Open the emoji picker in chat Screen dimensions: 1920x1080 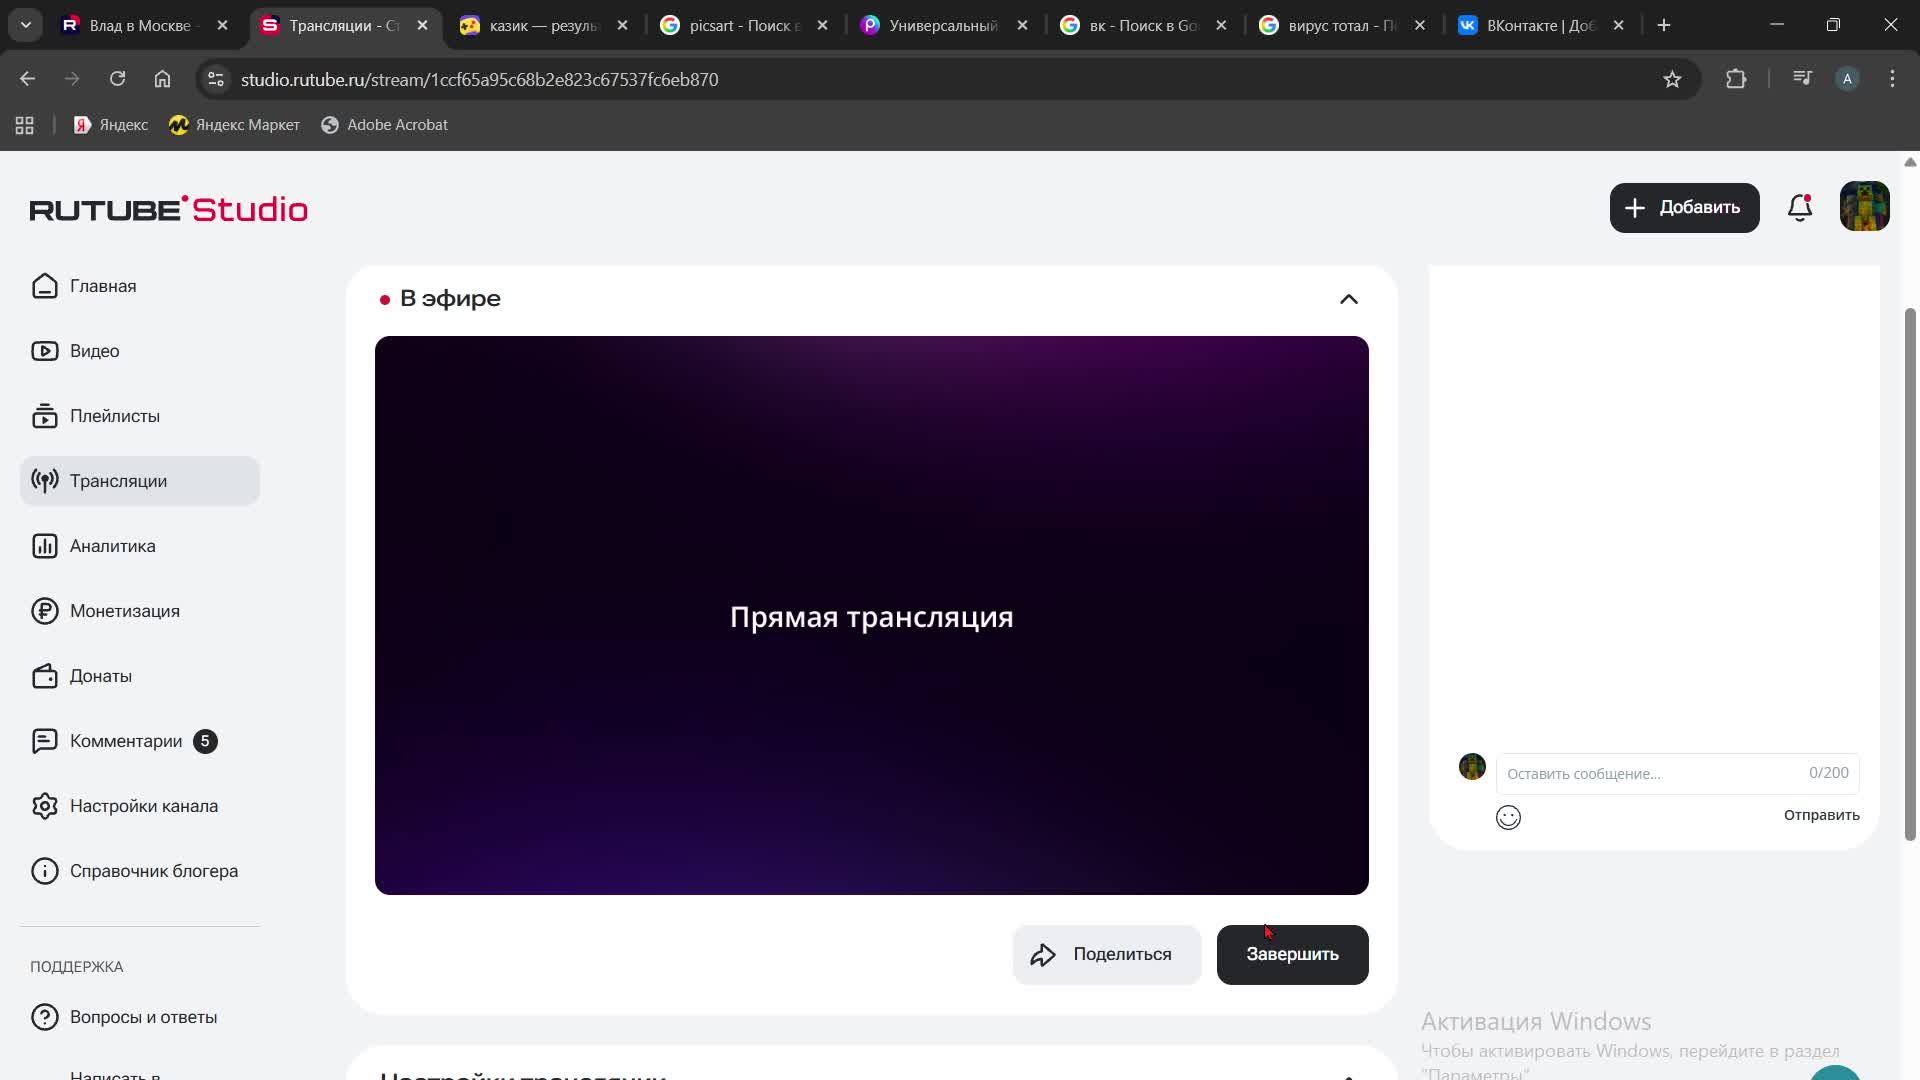click(1508, 817)
